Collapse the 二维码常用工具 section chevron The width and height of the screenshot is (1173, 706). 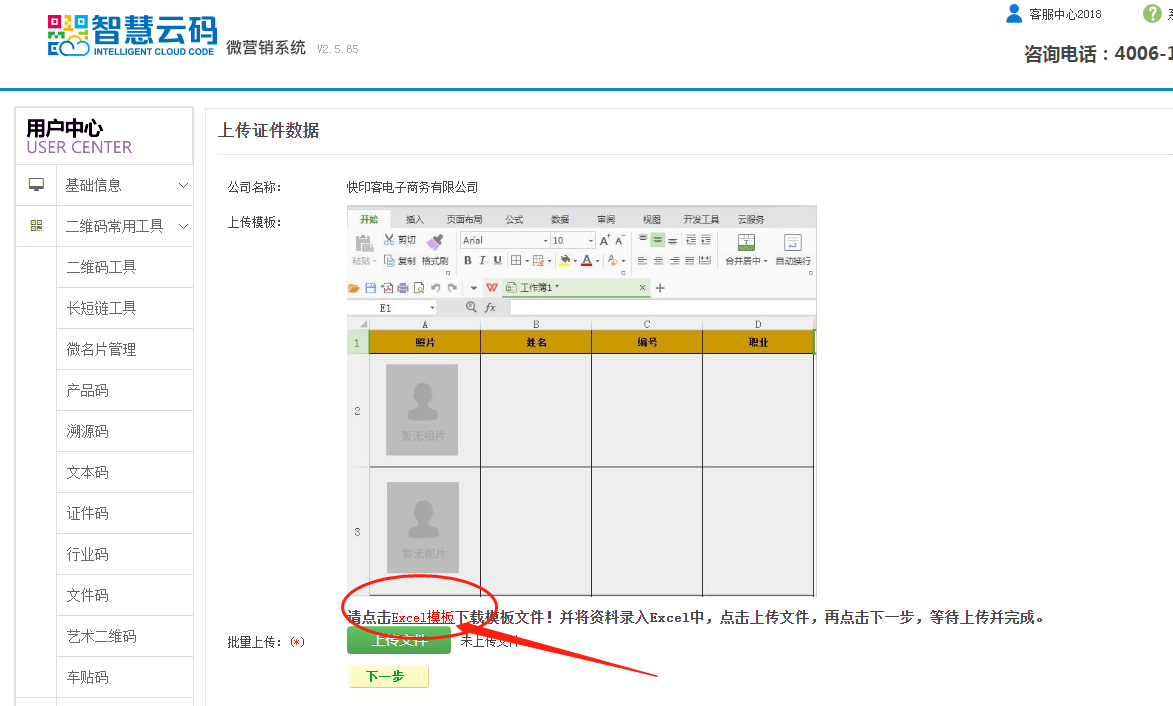pos(183,226)
